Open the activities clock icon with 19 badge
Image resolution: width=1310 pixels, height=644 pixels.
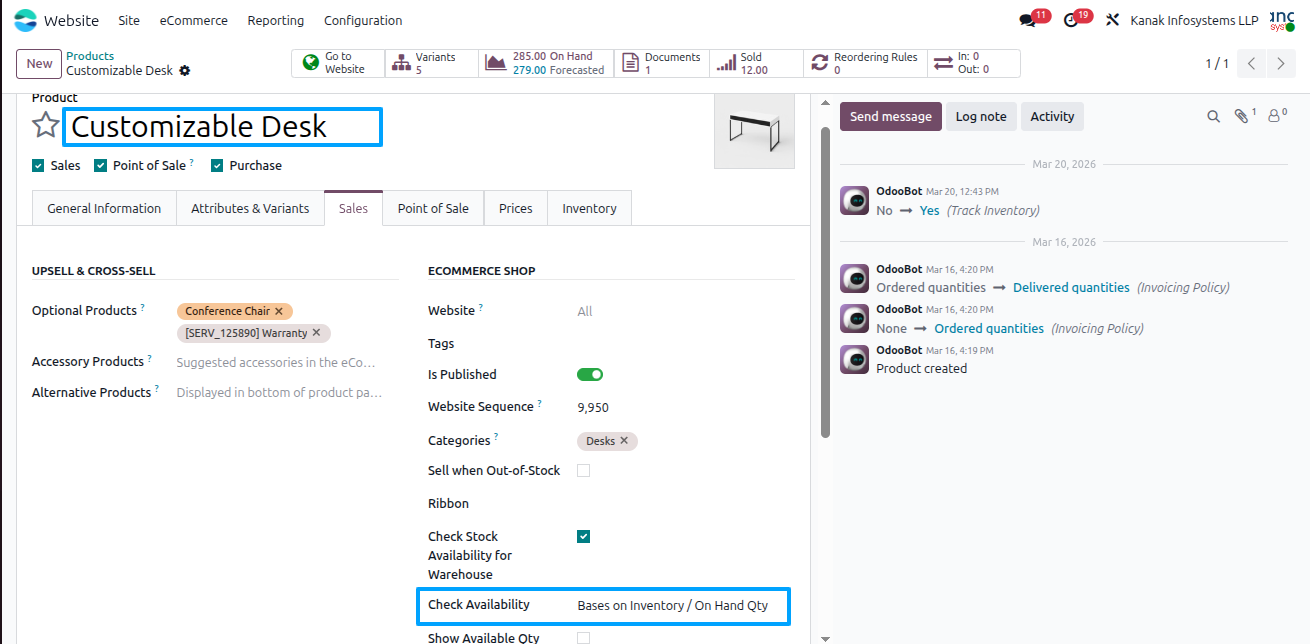tap(1071, 20)
